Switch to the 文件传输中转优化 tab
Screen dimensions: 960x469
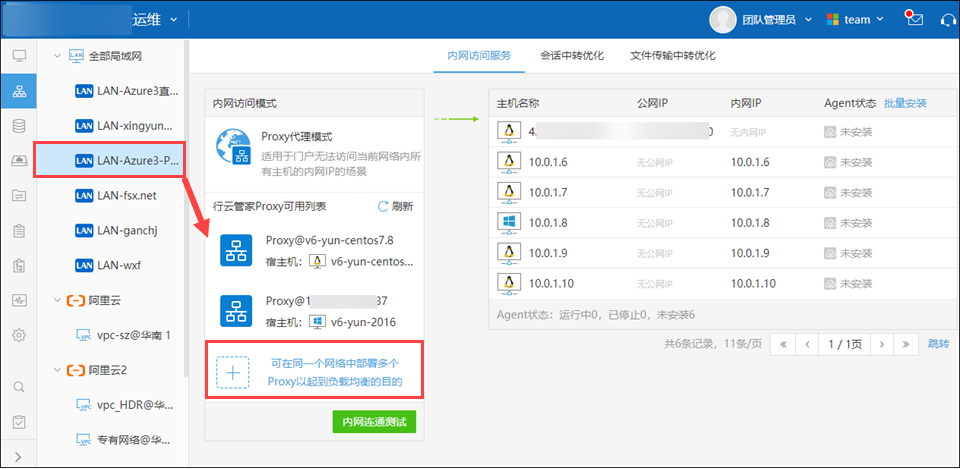[x=672, y=56]
